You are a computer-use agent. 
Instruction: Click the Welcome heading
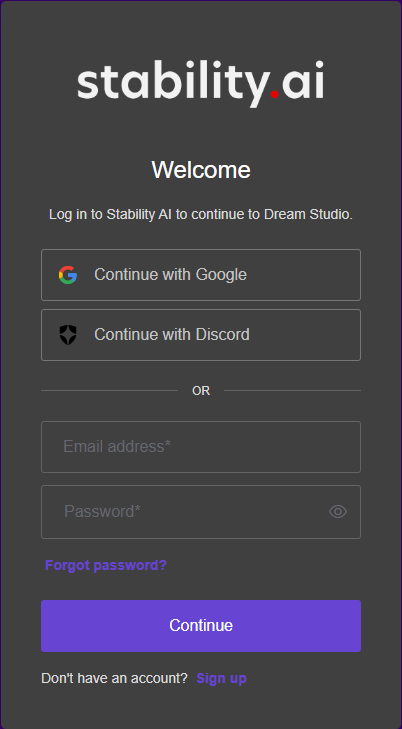(x=201, y=170)
